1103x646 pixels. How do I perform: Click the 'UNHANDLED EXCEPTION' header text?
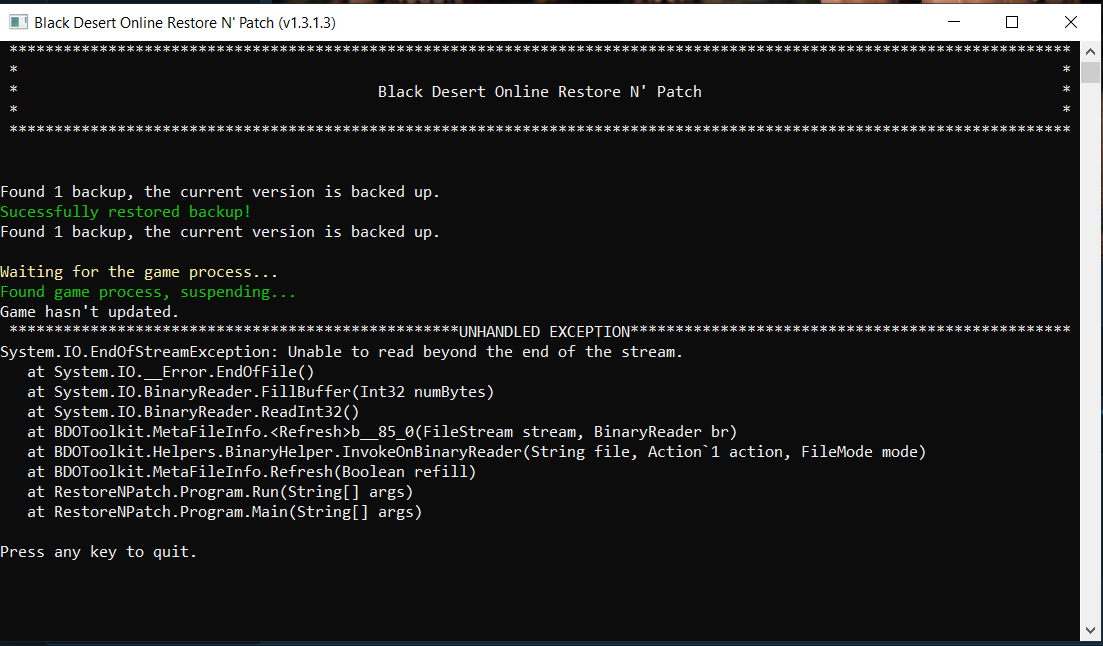[x=544, y=332]
